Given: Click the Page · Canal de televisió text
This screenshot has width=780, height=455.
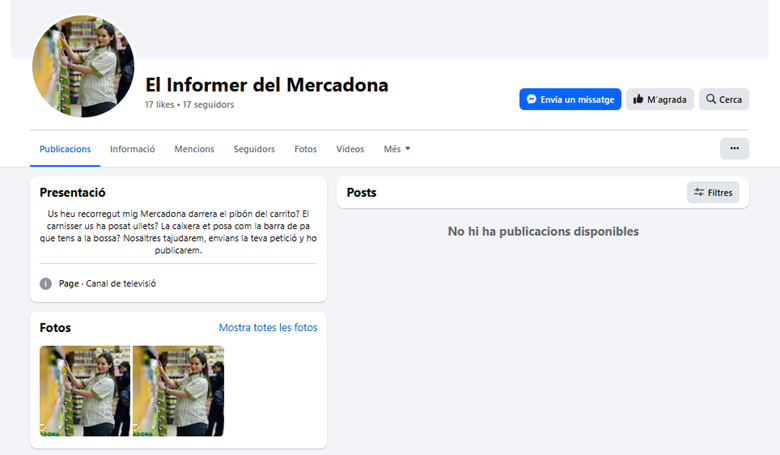Looking at the screenshot, I should click(107, 283).
